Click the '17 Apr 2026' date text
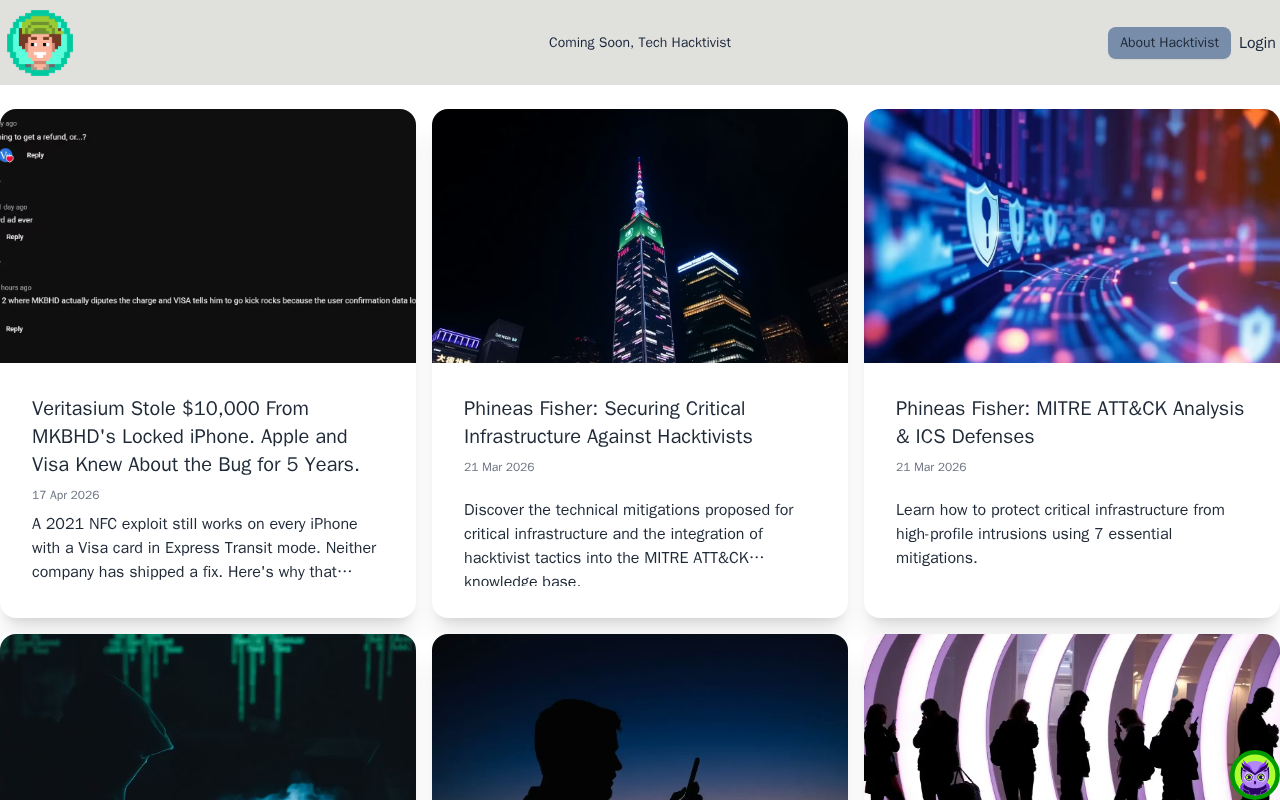1280x800 pixels. tap(66, 495)
